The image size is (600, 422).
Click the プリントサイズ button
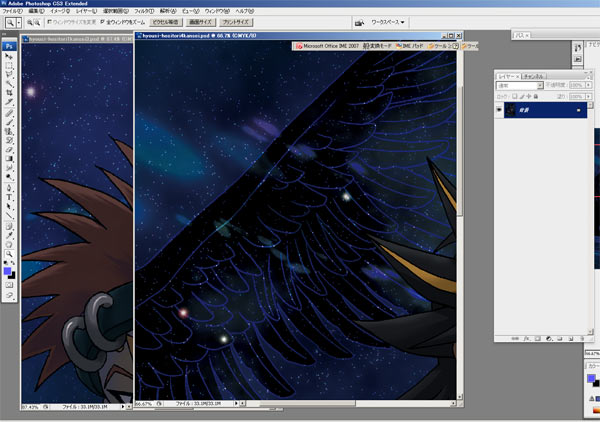236,23
